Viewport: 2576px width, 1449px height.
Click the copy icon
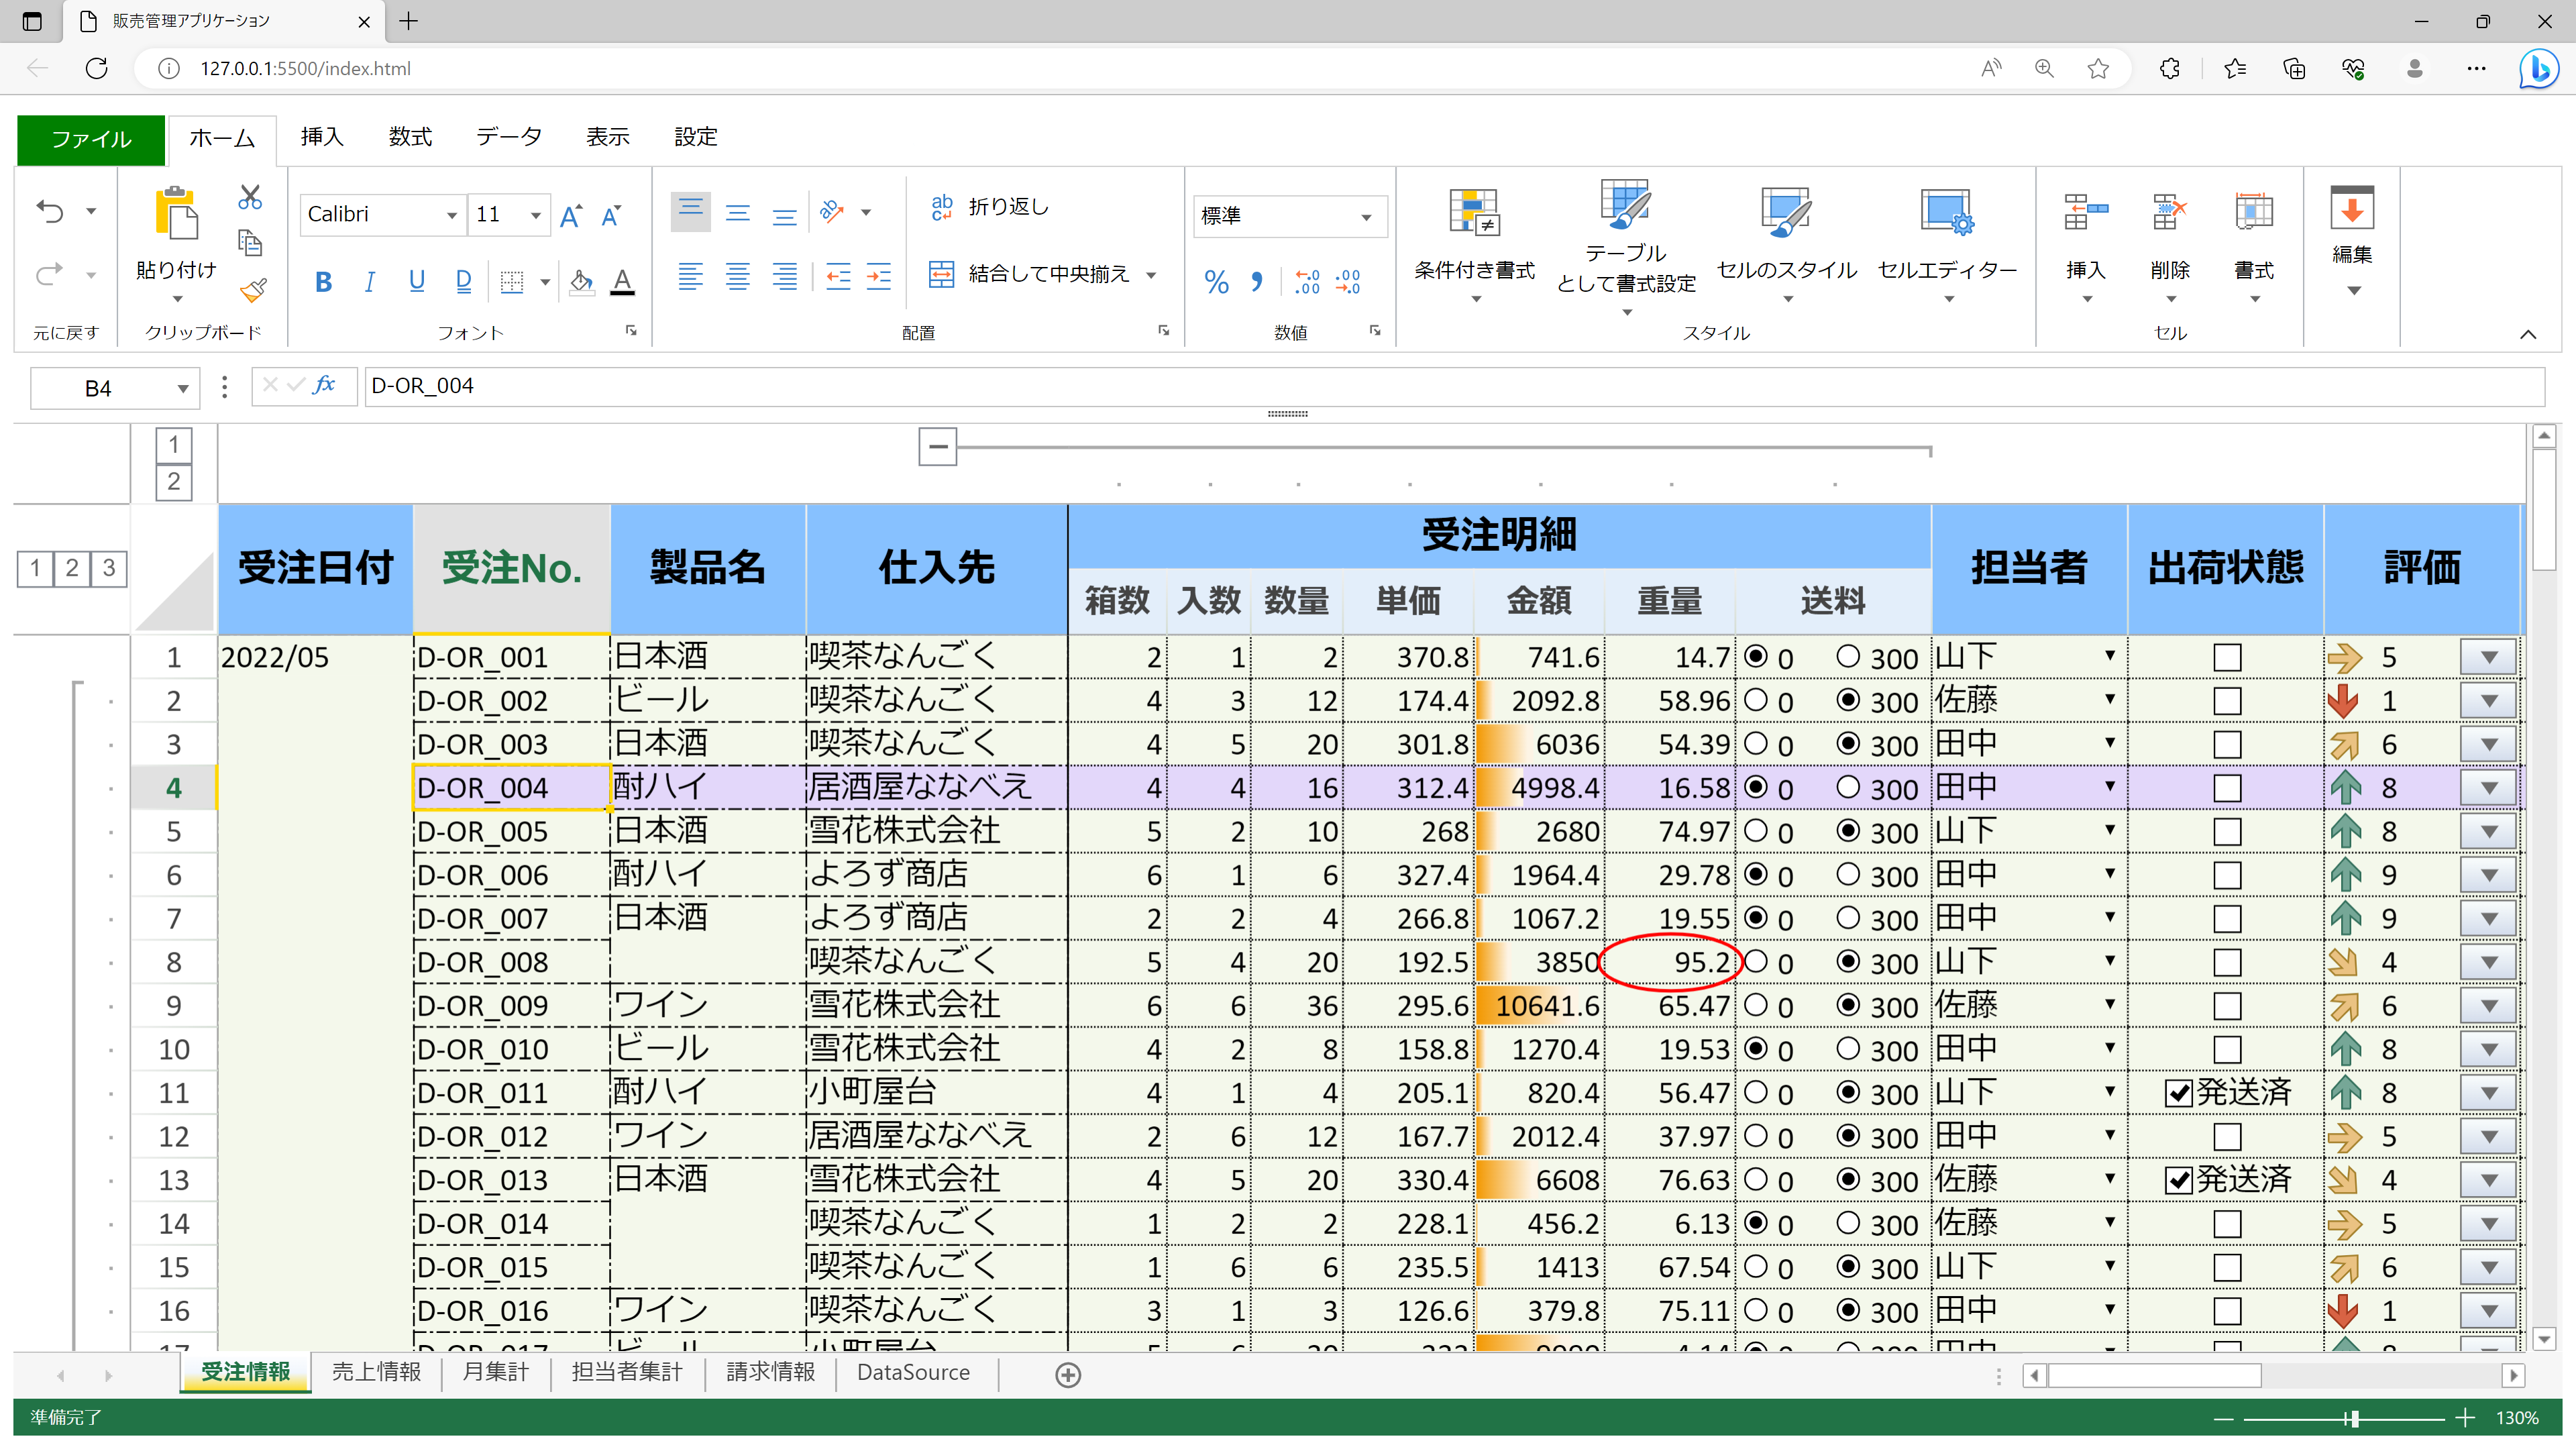[x=250, y=243]
